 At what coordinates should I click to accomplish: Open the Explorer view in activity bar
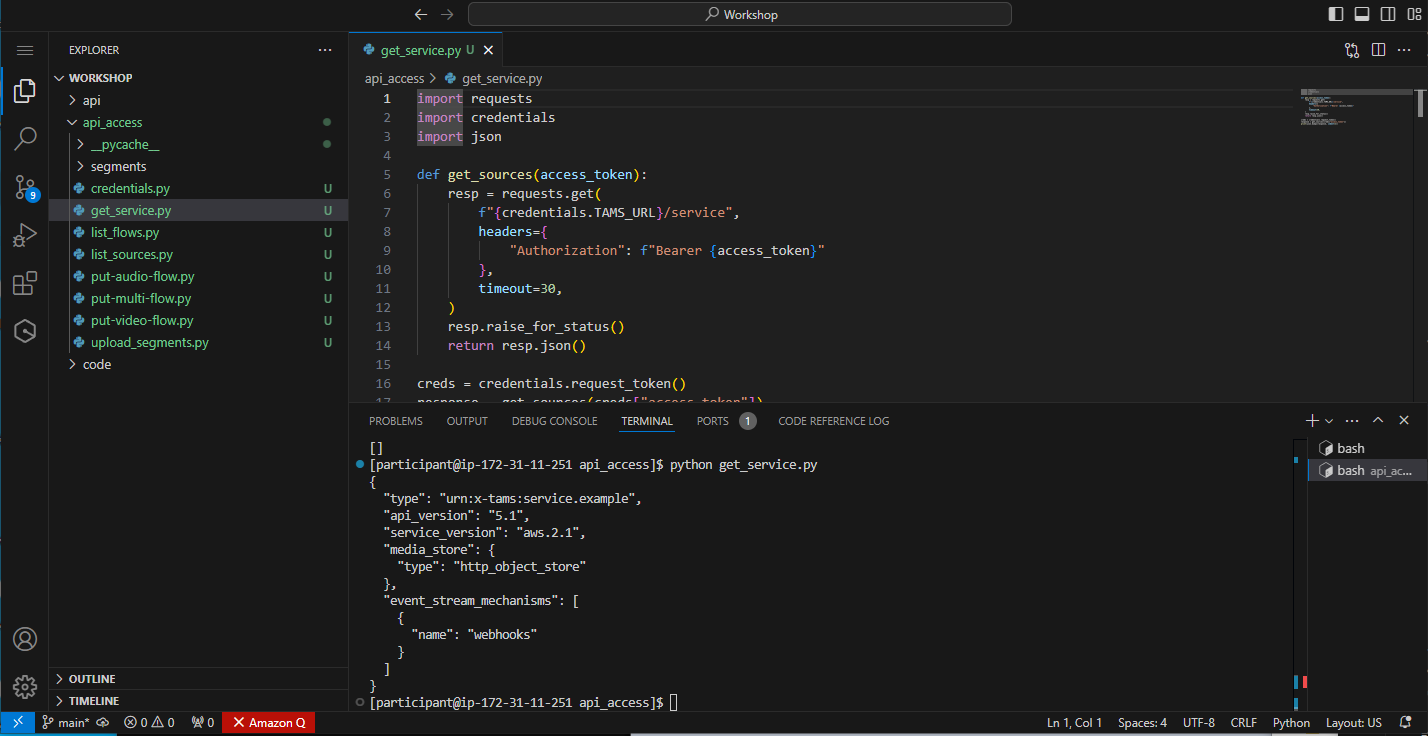click(25, 93)
